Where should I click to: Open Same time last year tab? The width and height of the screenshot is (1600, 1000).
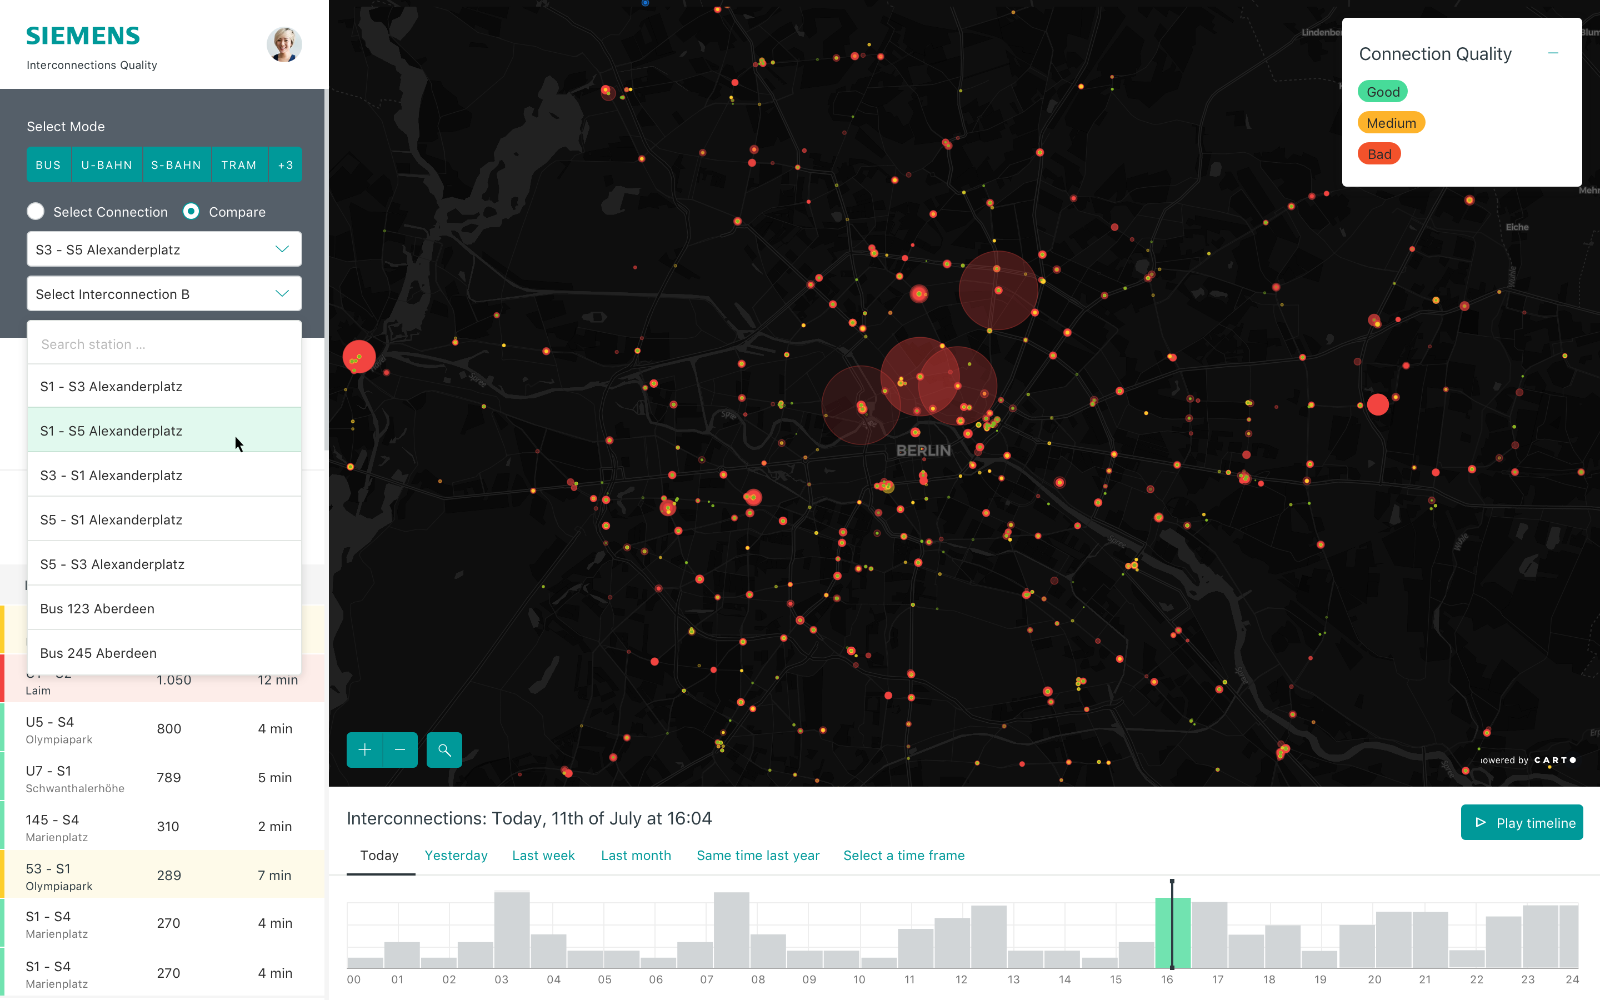[758, 856]
